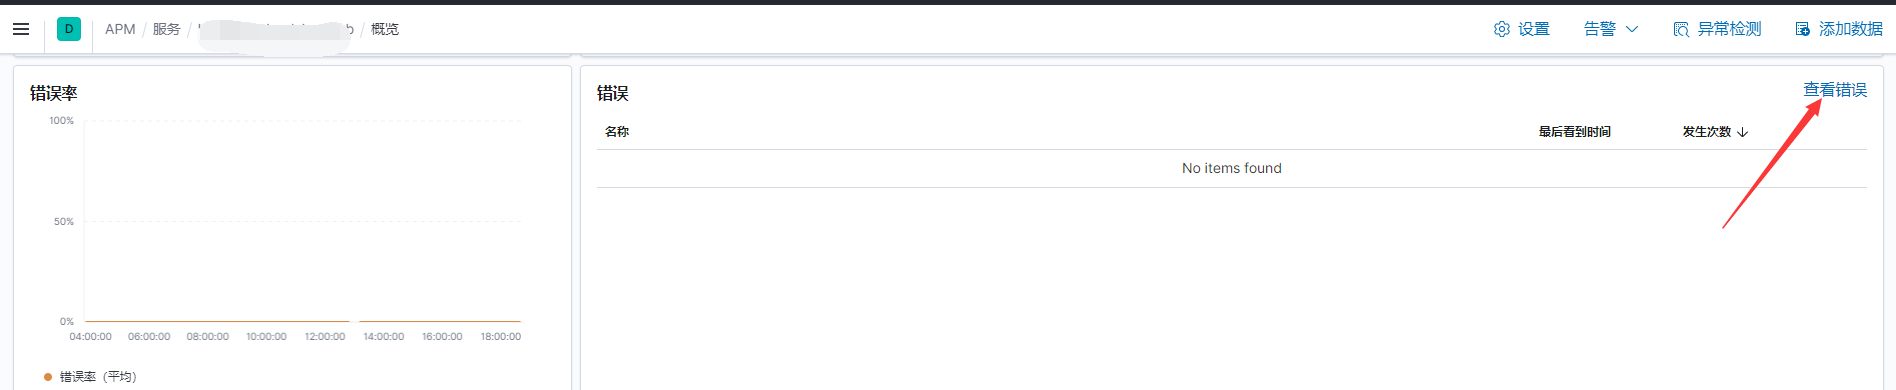The image size is (1896, 390).
Task: Sort errors by the 发生次数 header
Action: tap(1707, 132)
